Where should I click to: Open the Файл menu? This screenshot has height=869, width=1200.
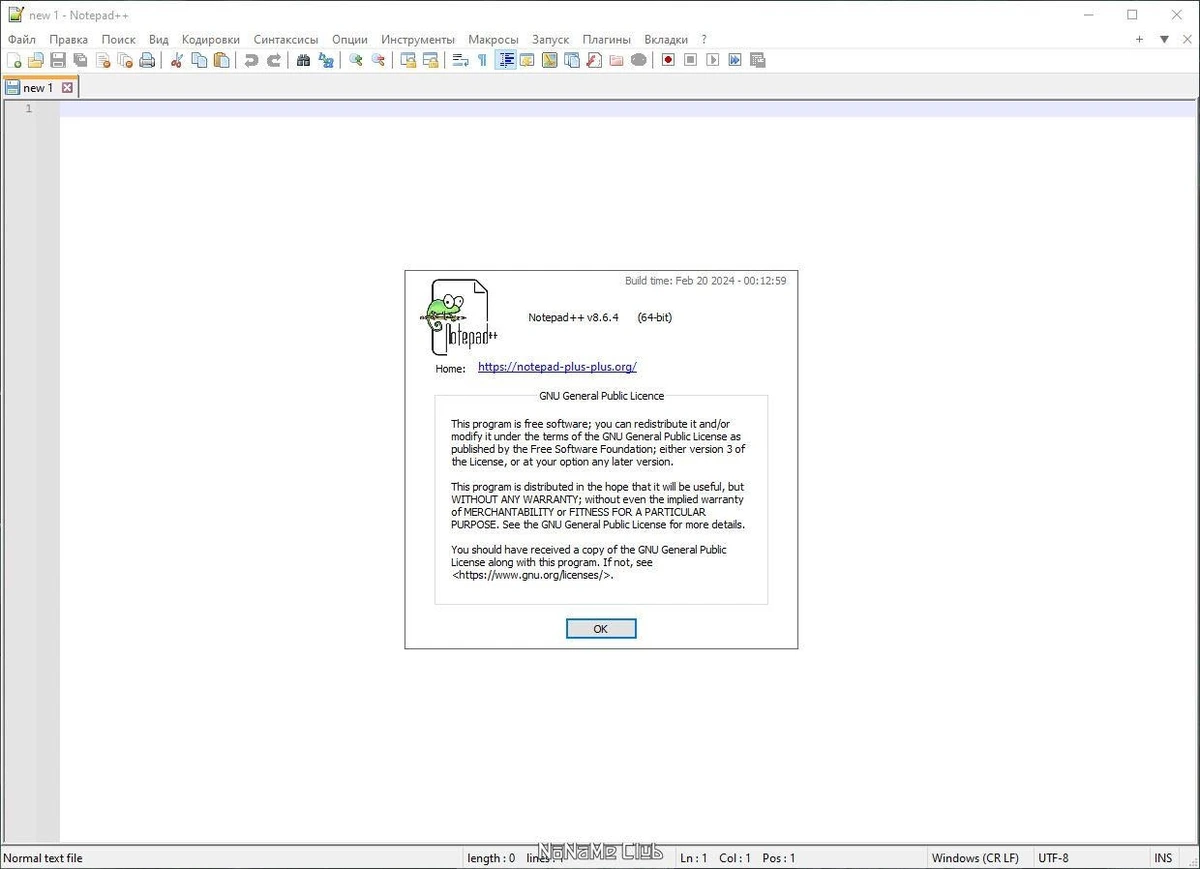21,39
